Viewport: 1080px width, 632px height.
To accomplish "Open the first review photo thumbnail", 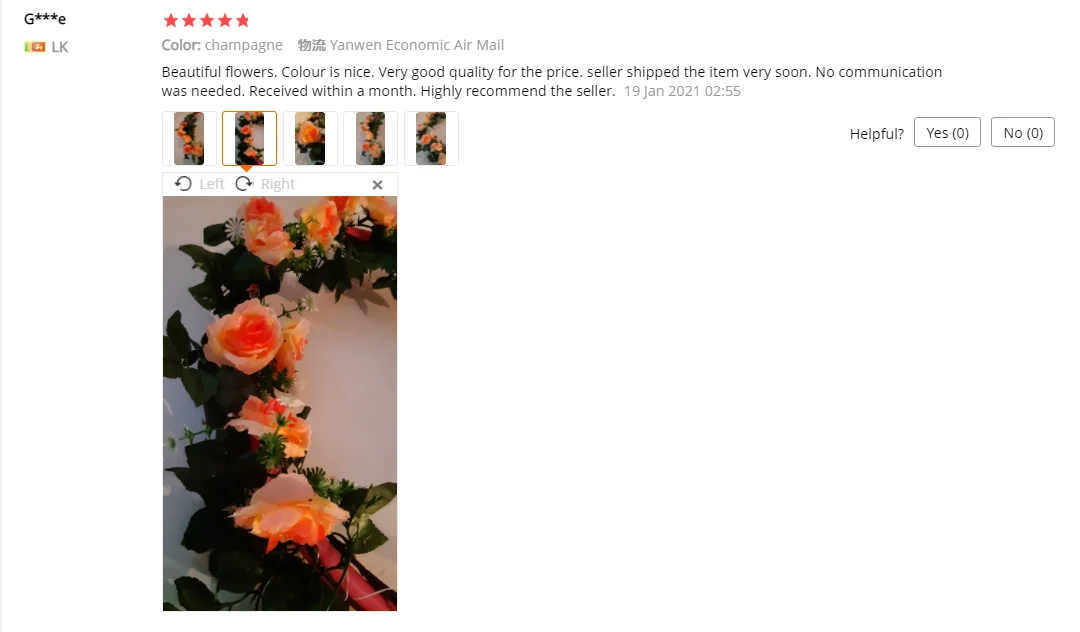I will 189,138.
